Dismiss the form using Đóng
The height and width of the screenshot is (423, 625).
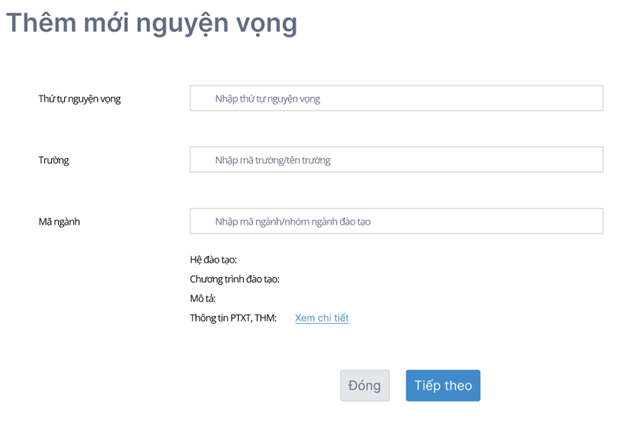pos(365,386)
